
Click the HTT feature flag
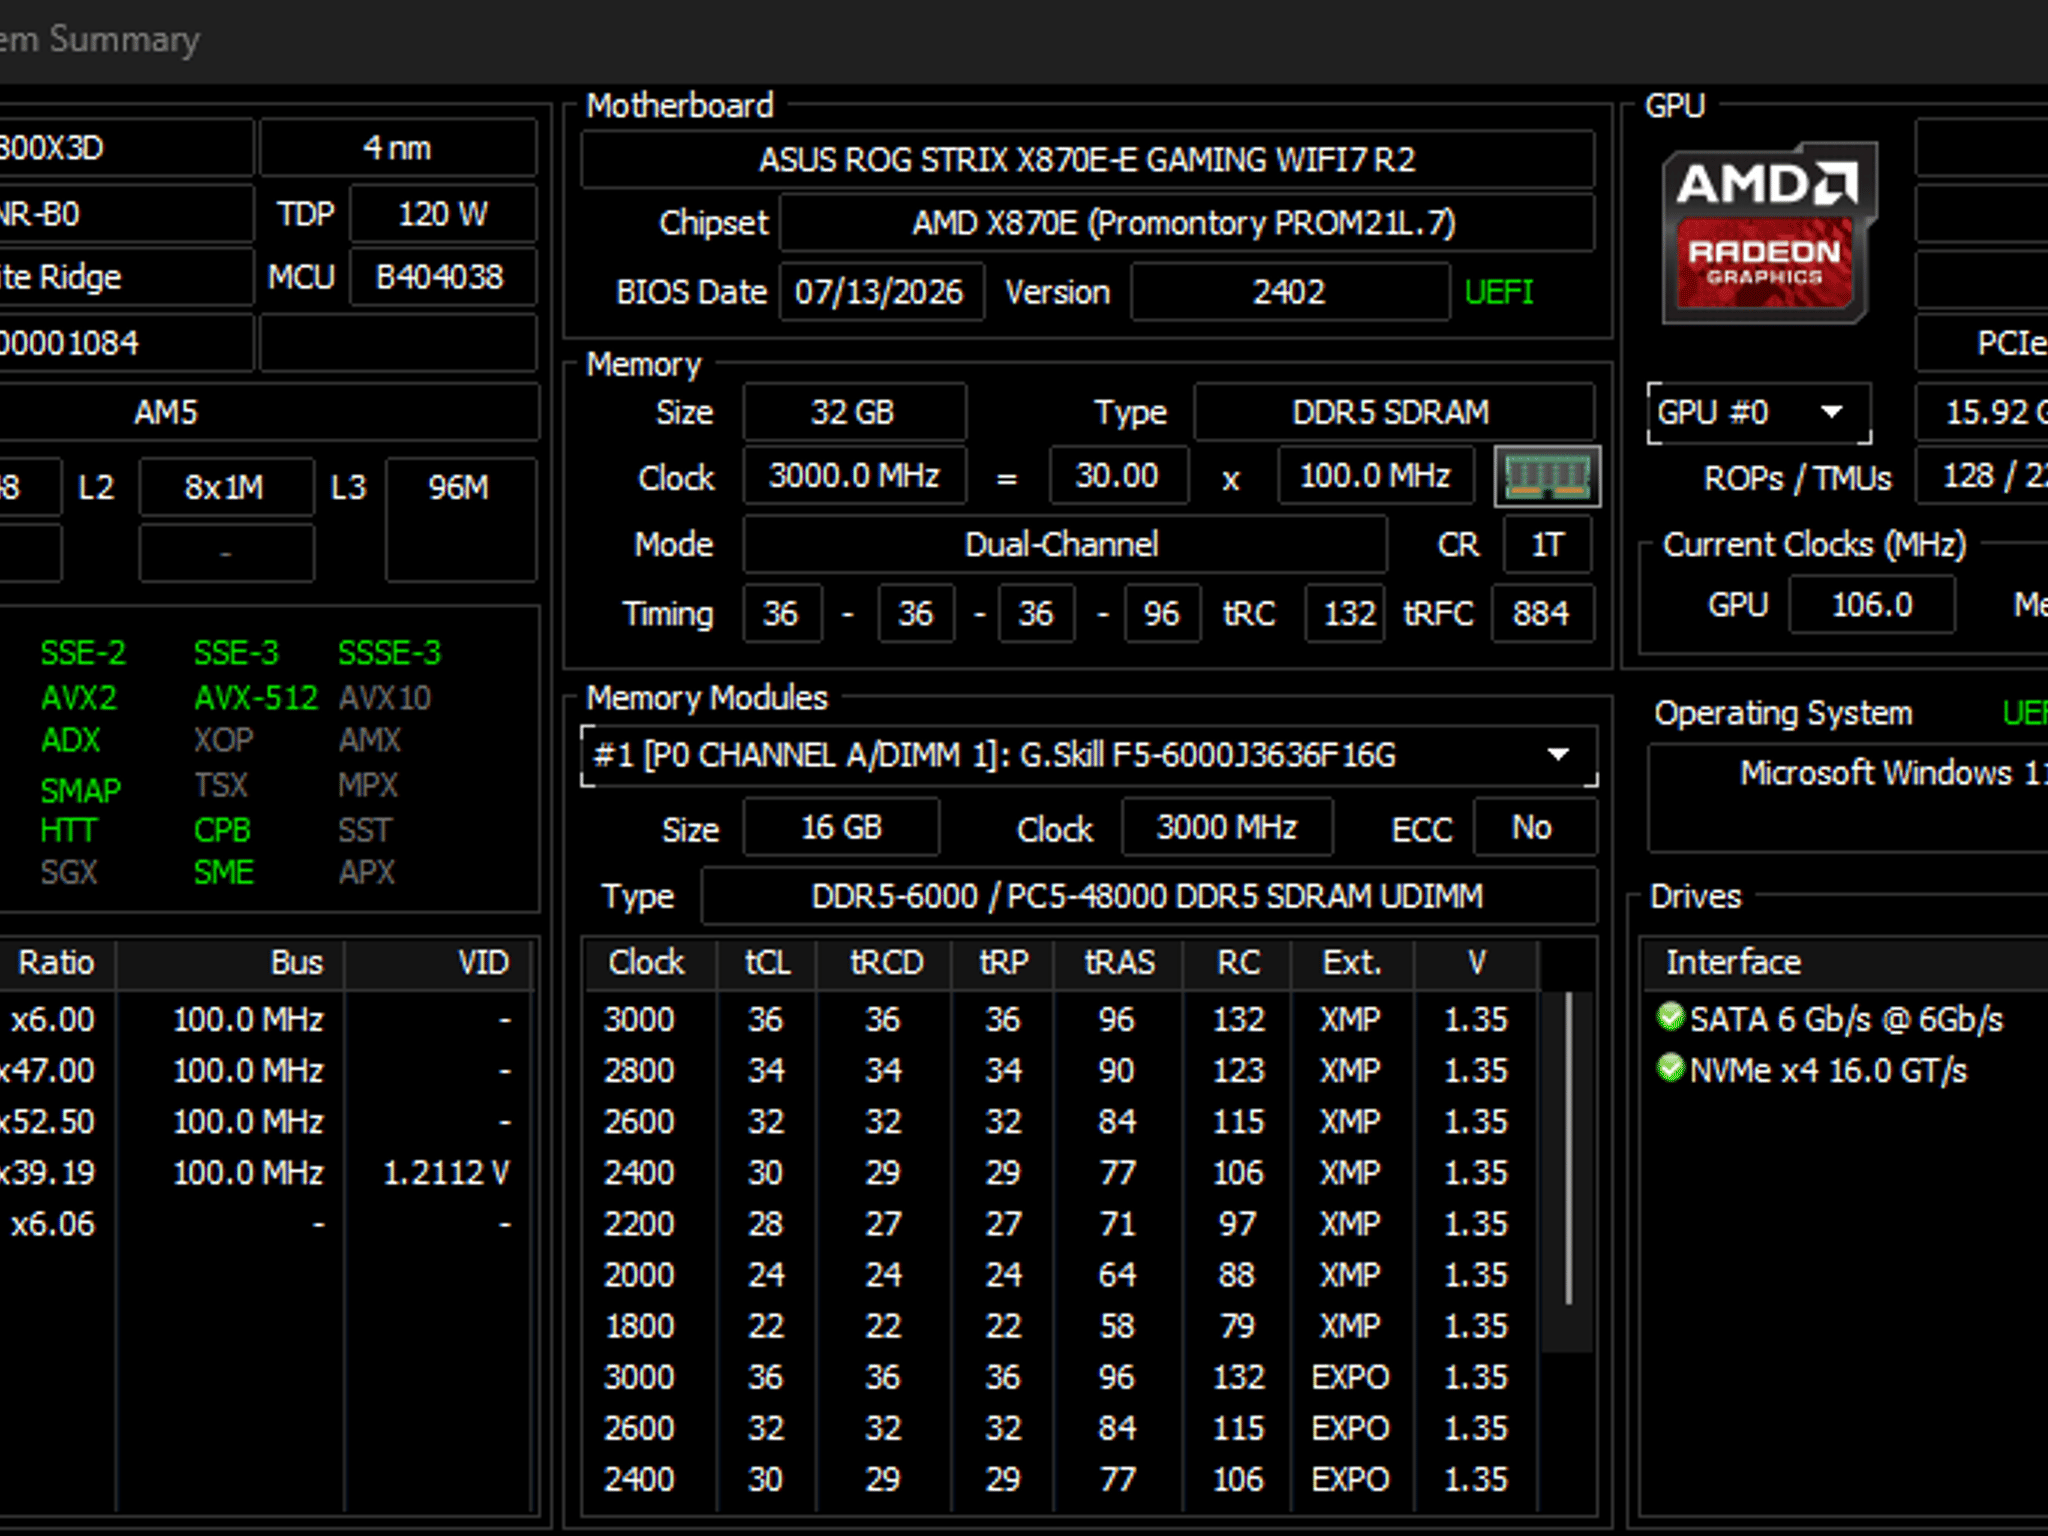(68, 830)
